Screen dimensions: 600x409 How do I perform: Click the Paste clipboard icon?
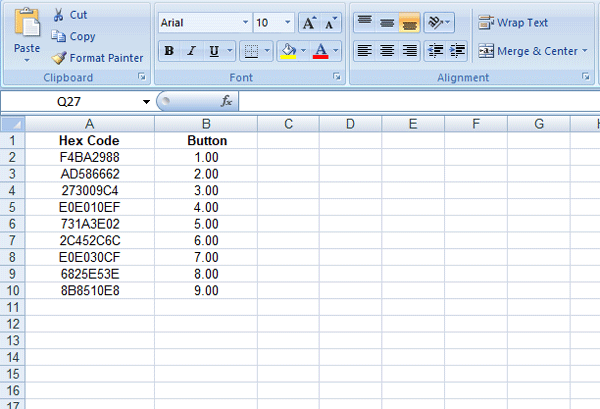click(x=27, y=23)
